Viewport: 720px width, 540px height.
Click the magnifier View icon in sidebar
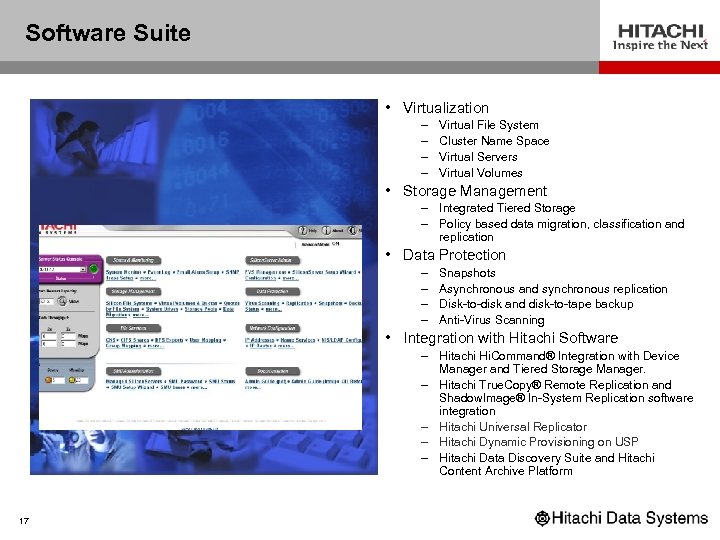[x=62, y=301]
